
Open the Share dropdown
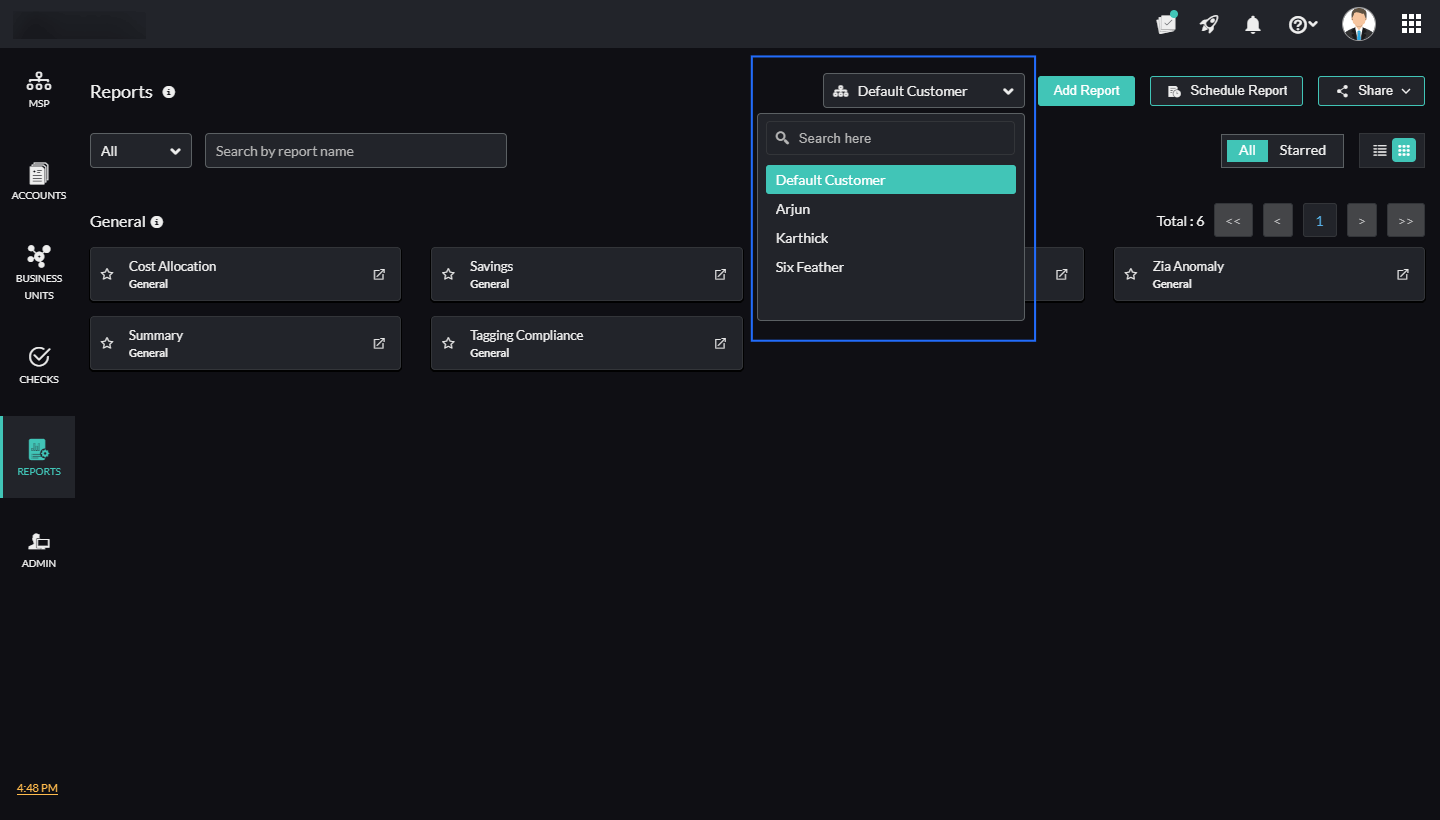1371,91
